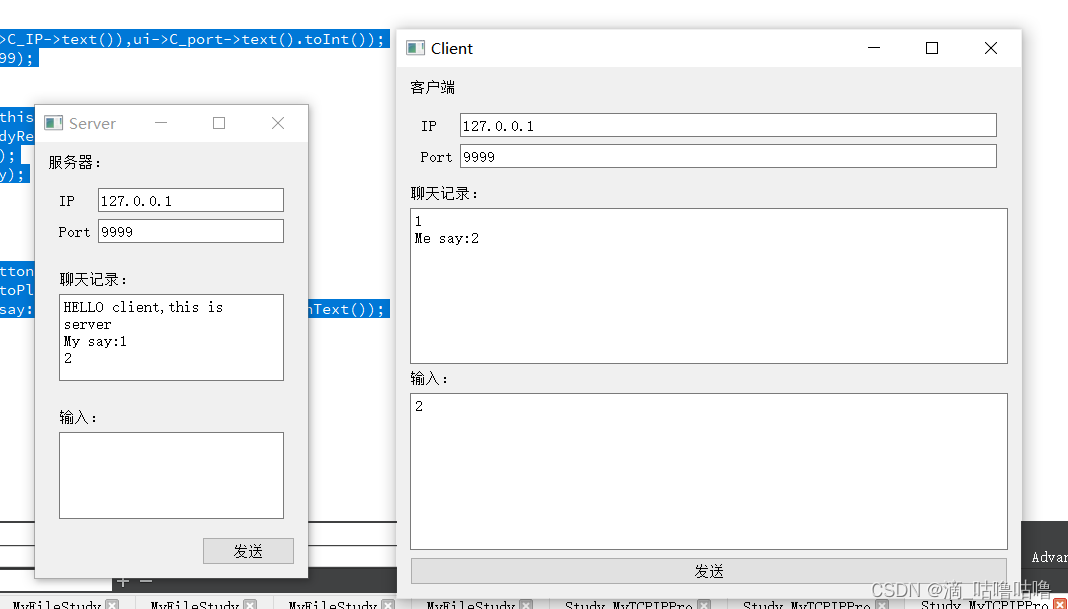Click the '输入:' label in Server window
The height and width of the screenshot is (609, 1068).
tap(78, 417)
